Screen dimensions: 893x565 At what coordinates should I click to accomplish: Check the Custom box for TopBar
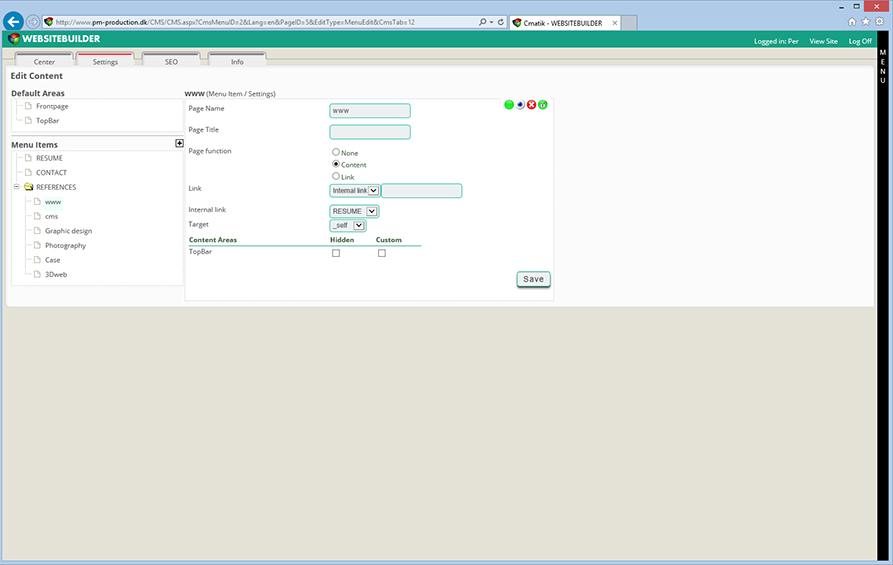[382, 253]
